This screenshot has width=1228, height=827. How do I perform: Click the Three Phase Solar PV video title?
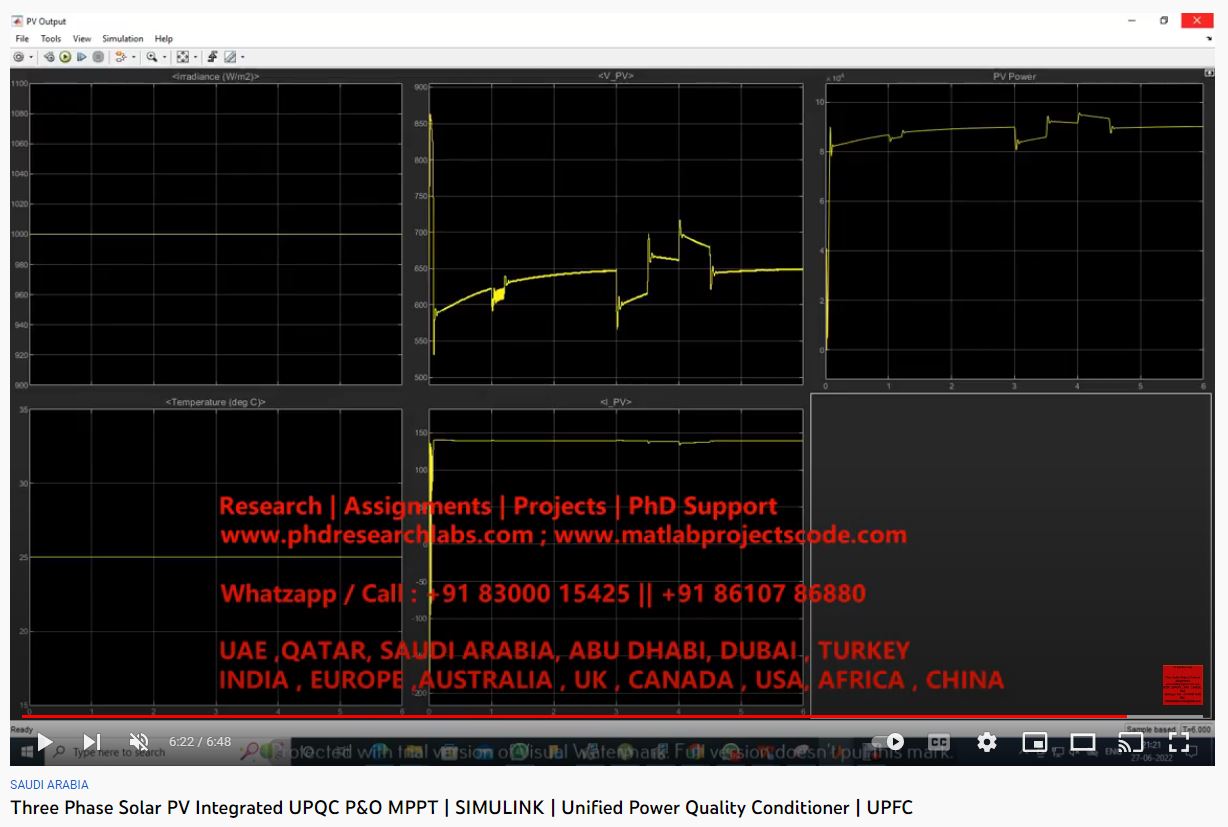click(462, 807)
